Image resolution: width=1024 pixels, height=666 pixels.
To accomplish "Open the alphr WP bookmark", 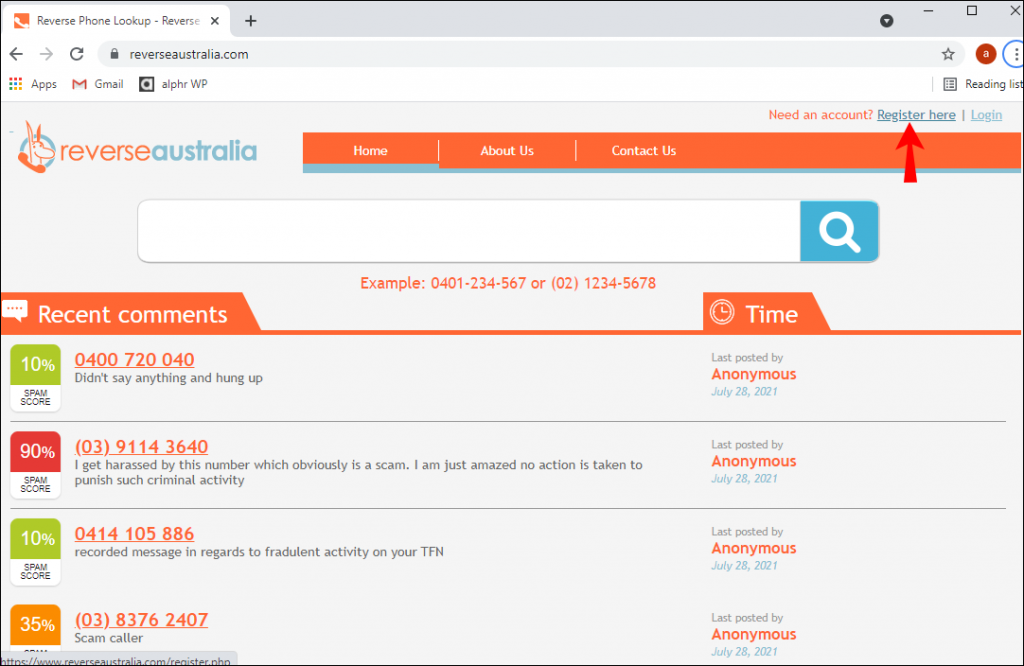I will click(174, 84).
